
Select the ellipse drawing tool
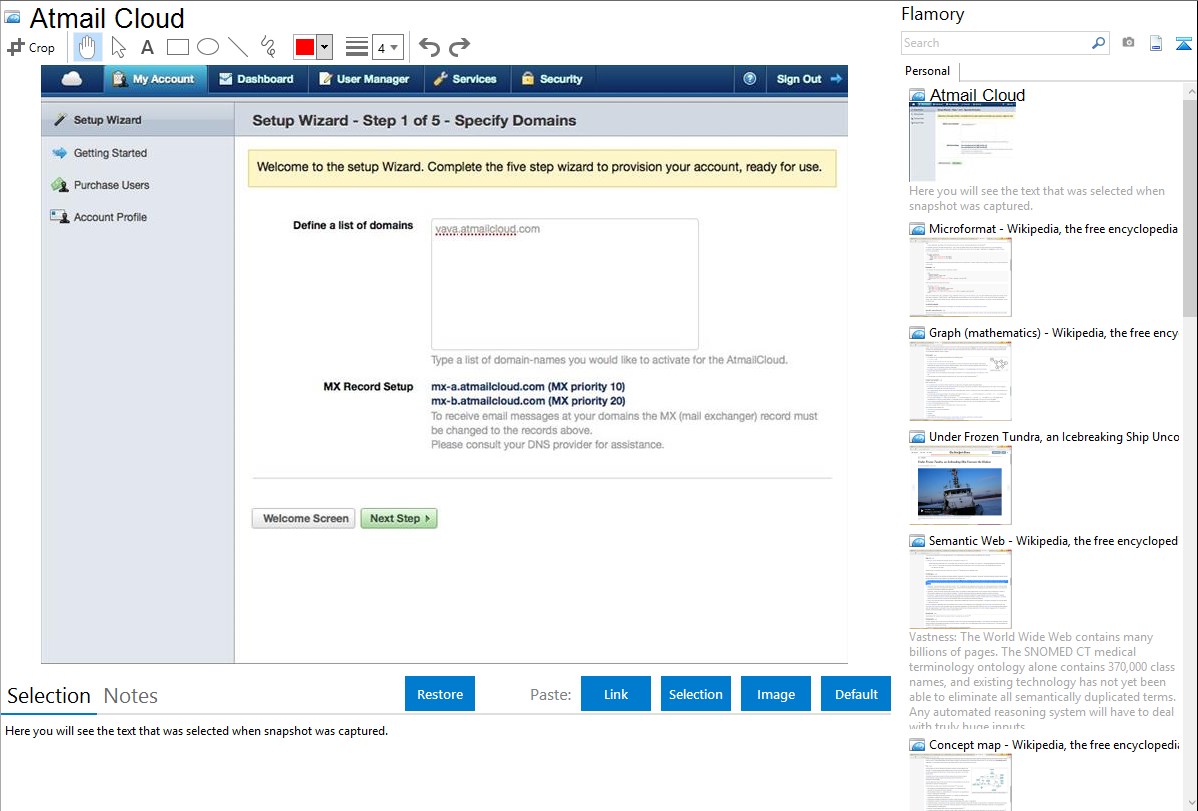click(x=208, y=47)
